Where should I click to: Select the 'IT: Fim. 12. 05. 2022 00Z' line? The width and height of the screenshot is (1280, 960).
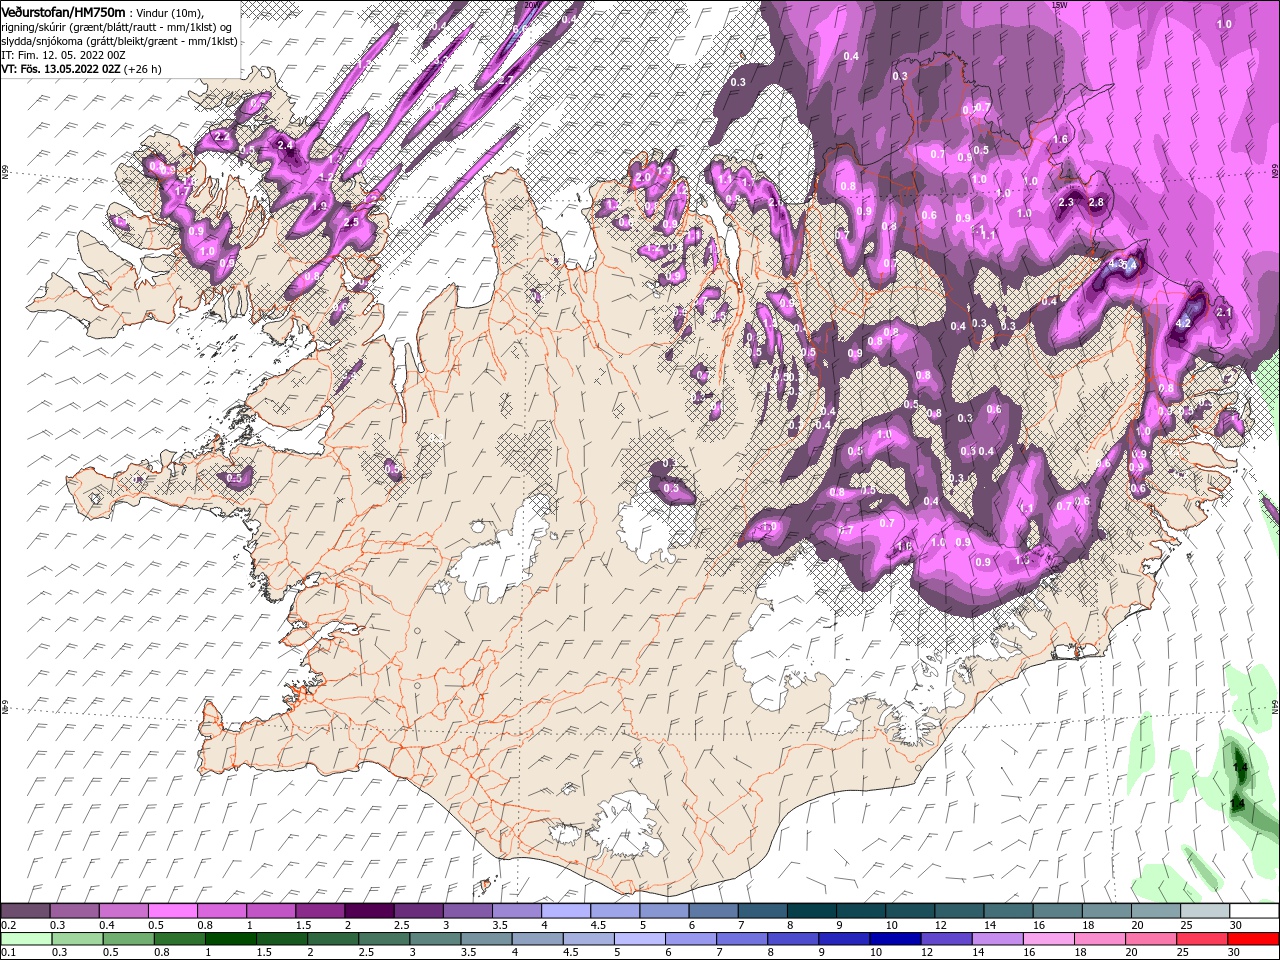point(61,55)
